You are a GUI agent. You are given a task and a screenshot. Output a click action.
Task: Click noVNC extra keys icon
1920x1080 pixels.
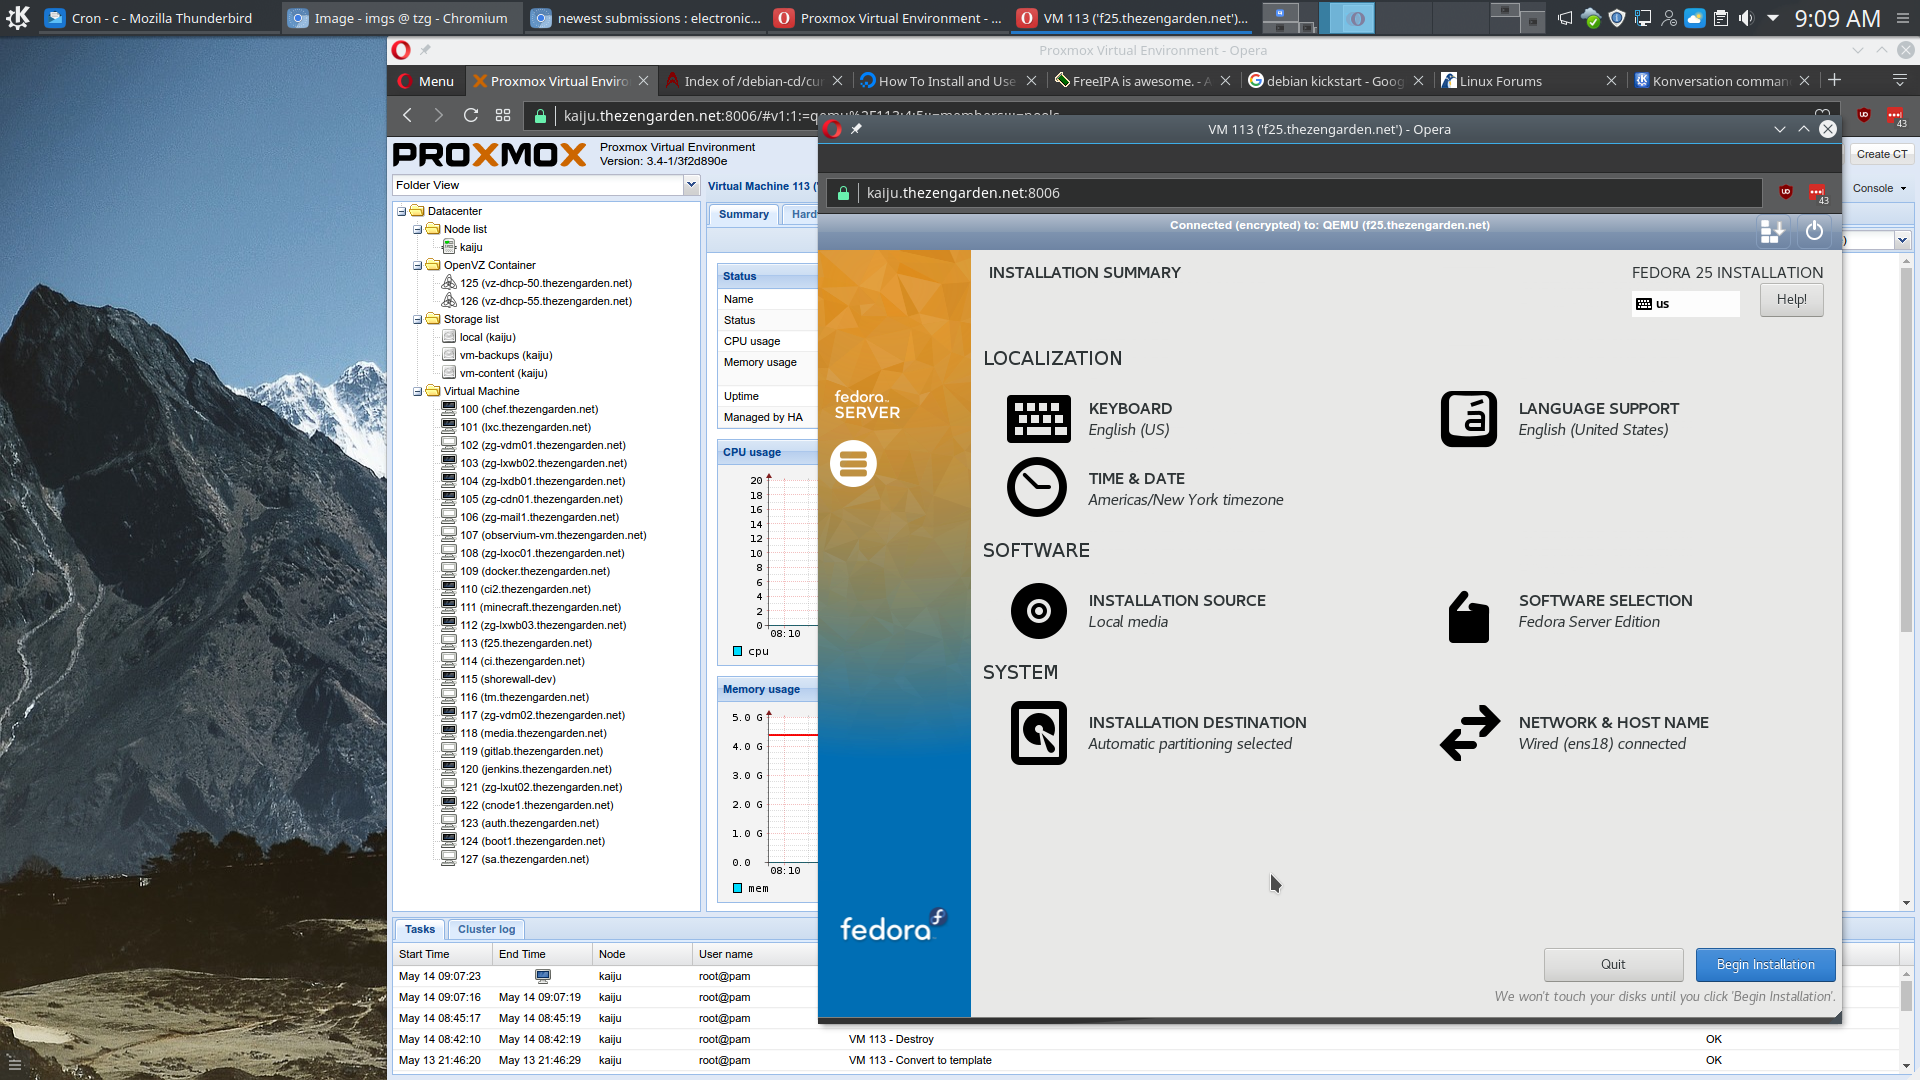click(1772, 232)
